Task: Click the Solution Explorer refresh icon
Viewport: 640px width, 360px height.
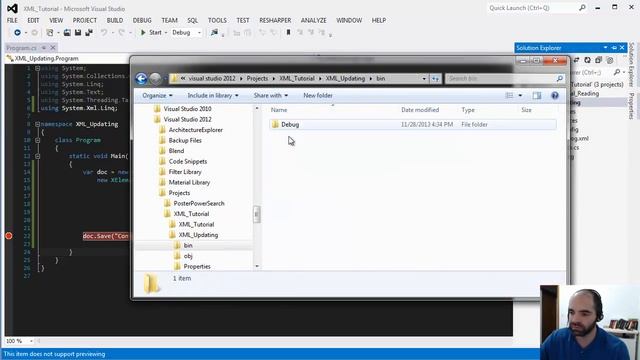Action: (x=587, y=60)
